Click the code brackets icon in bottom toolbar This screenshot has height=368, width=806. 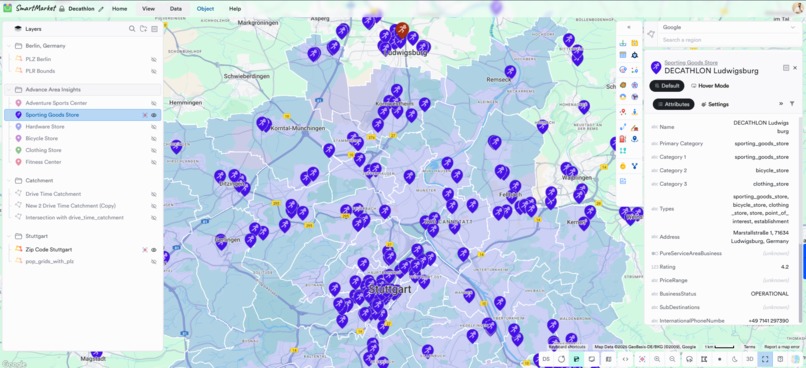coord(626,359)
